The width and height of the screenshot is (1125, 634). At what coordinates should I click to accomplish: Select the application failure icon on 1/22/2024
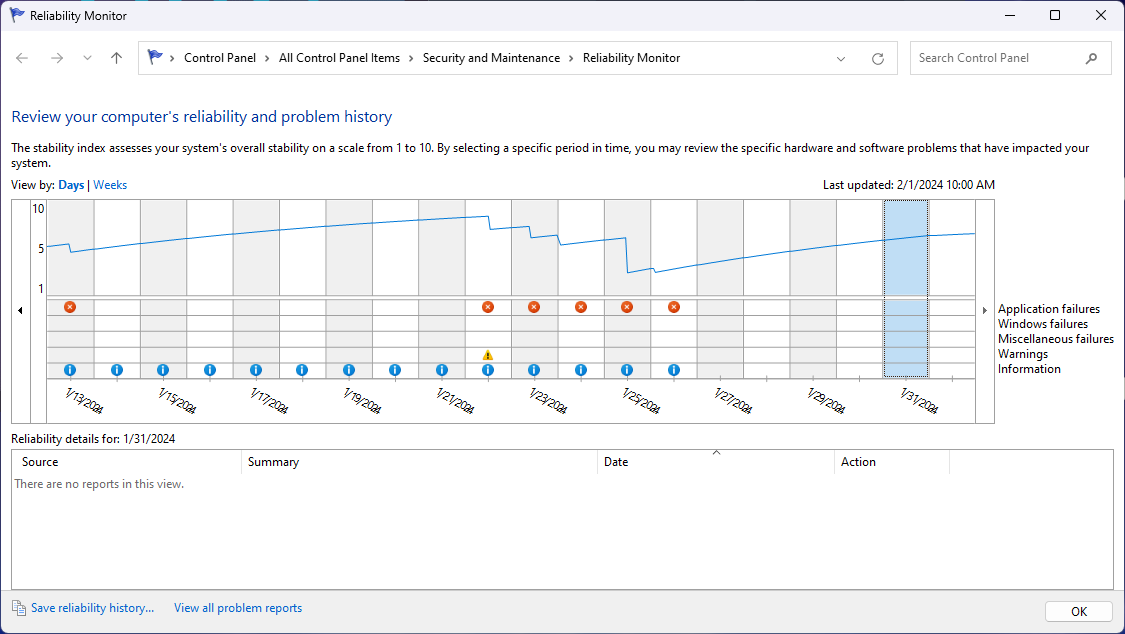click(x=488, y=307)
